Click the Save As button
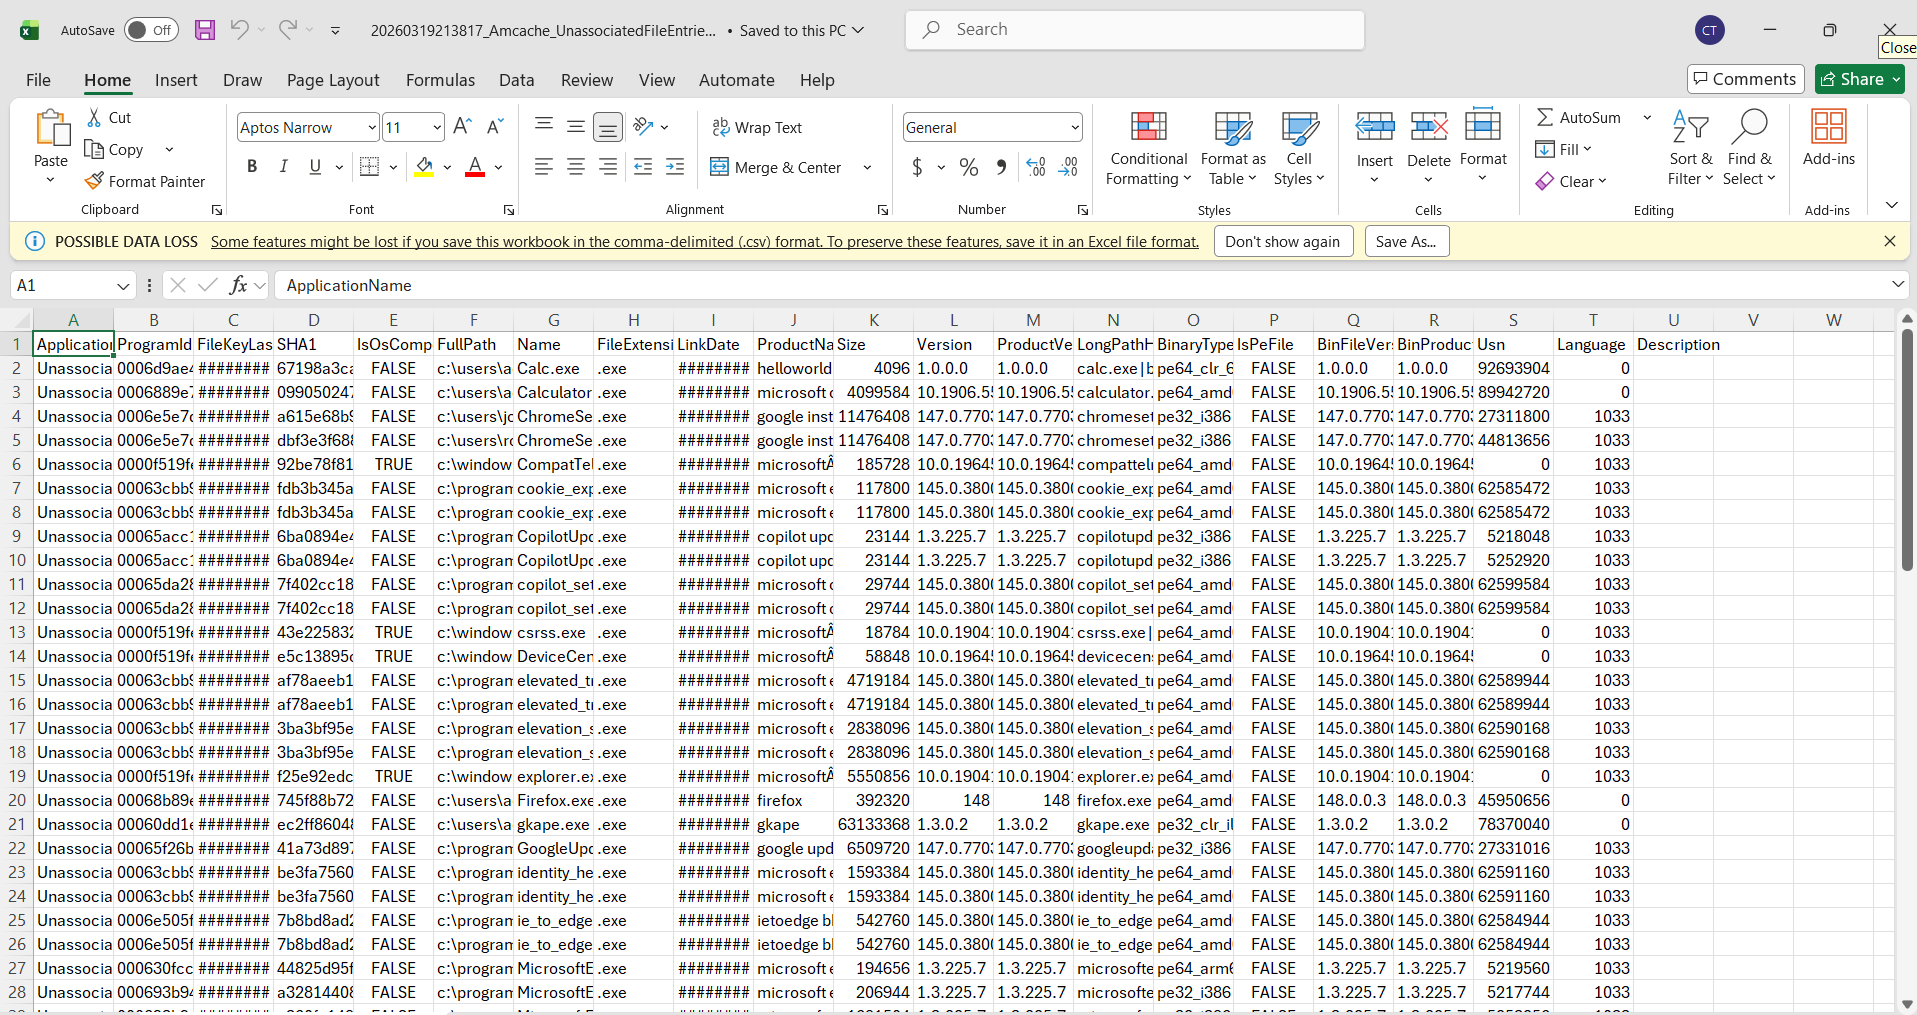Screen dimensions: 1917x1015 [x=1405, y=241]
